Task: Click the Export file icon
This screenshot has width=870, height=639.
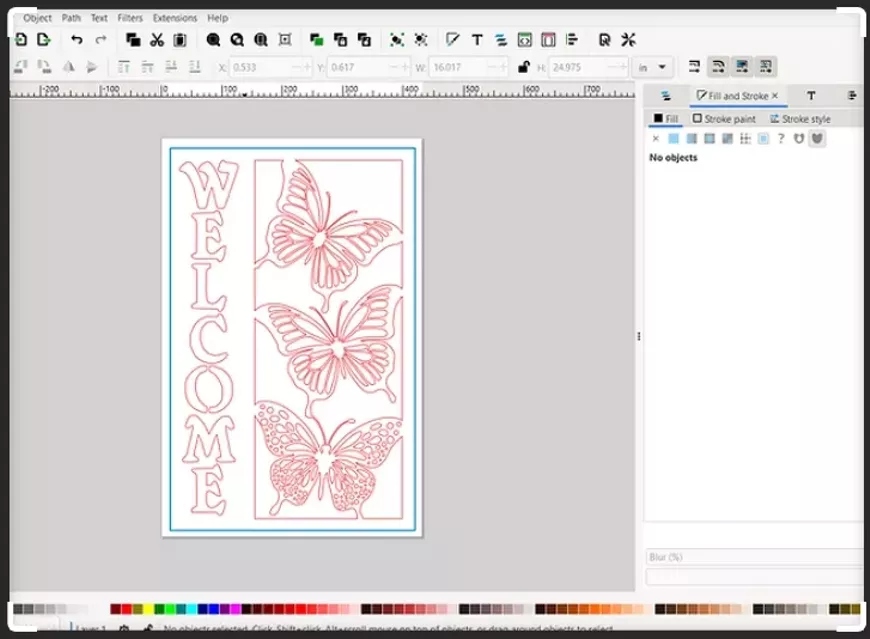Action: (44, 39)
